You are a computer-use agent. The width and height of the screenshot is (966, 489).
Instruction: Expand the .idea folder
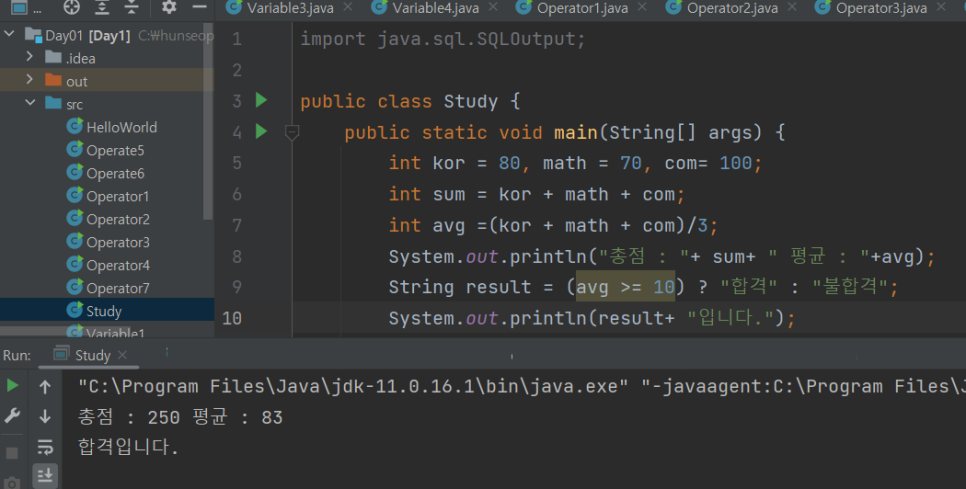[29, 57]
